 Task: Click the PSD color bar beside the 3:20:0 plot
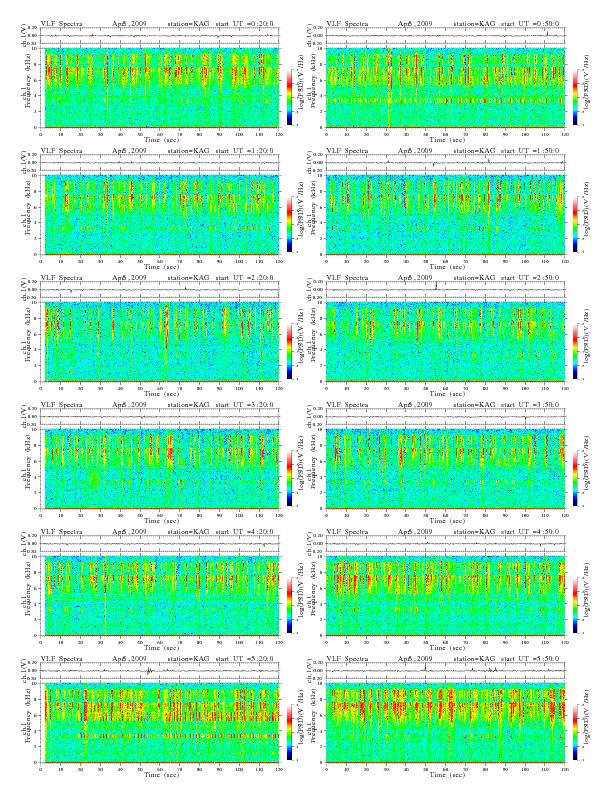(289, 478)
